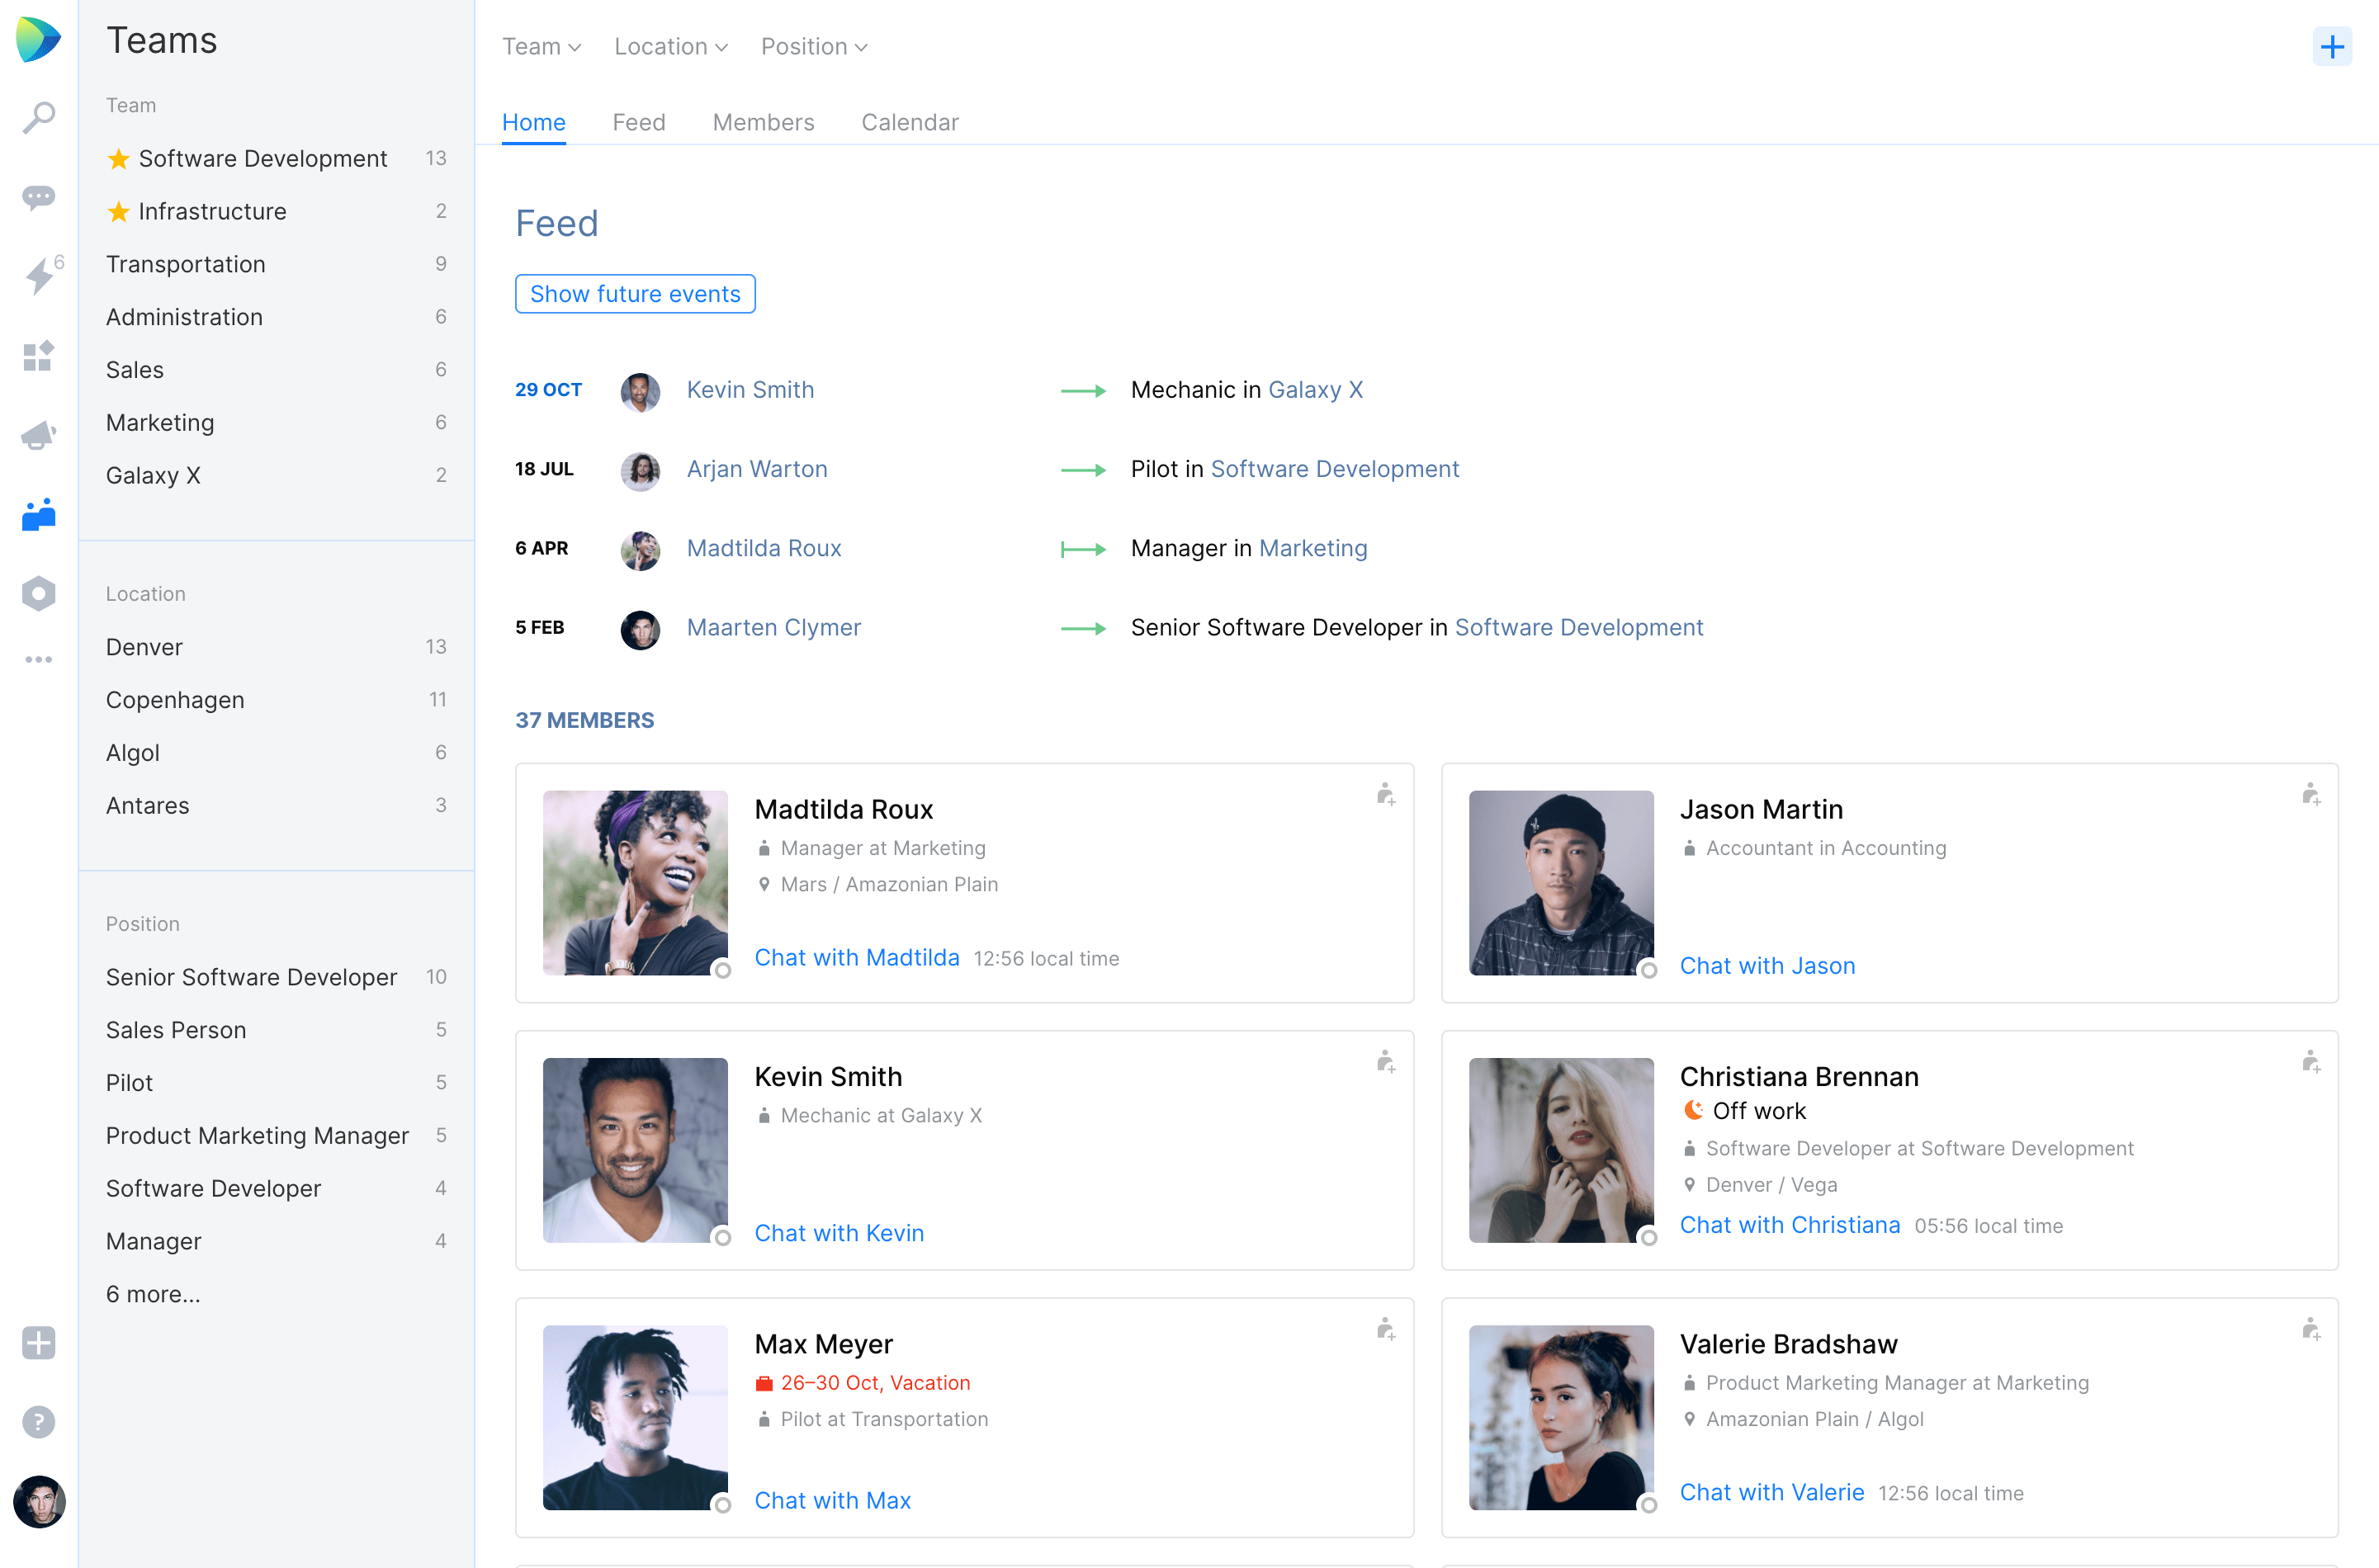This screenshot has height=1568, width=2379.
Task: Click the lightning bolt activity icon
Action: coord(38,276)
